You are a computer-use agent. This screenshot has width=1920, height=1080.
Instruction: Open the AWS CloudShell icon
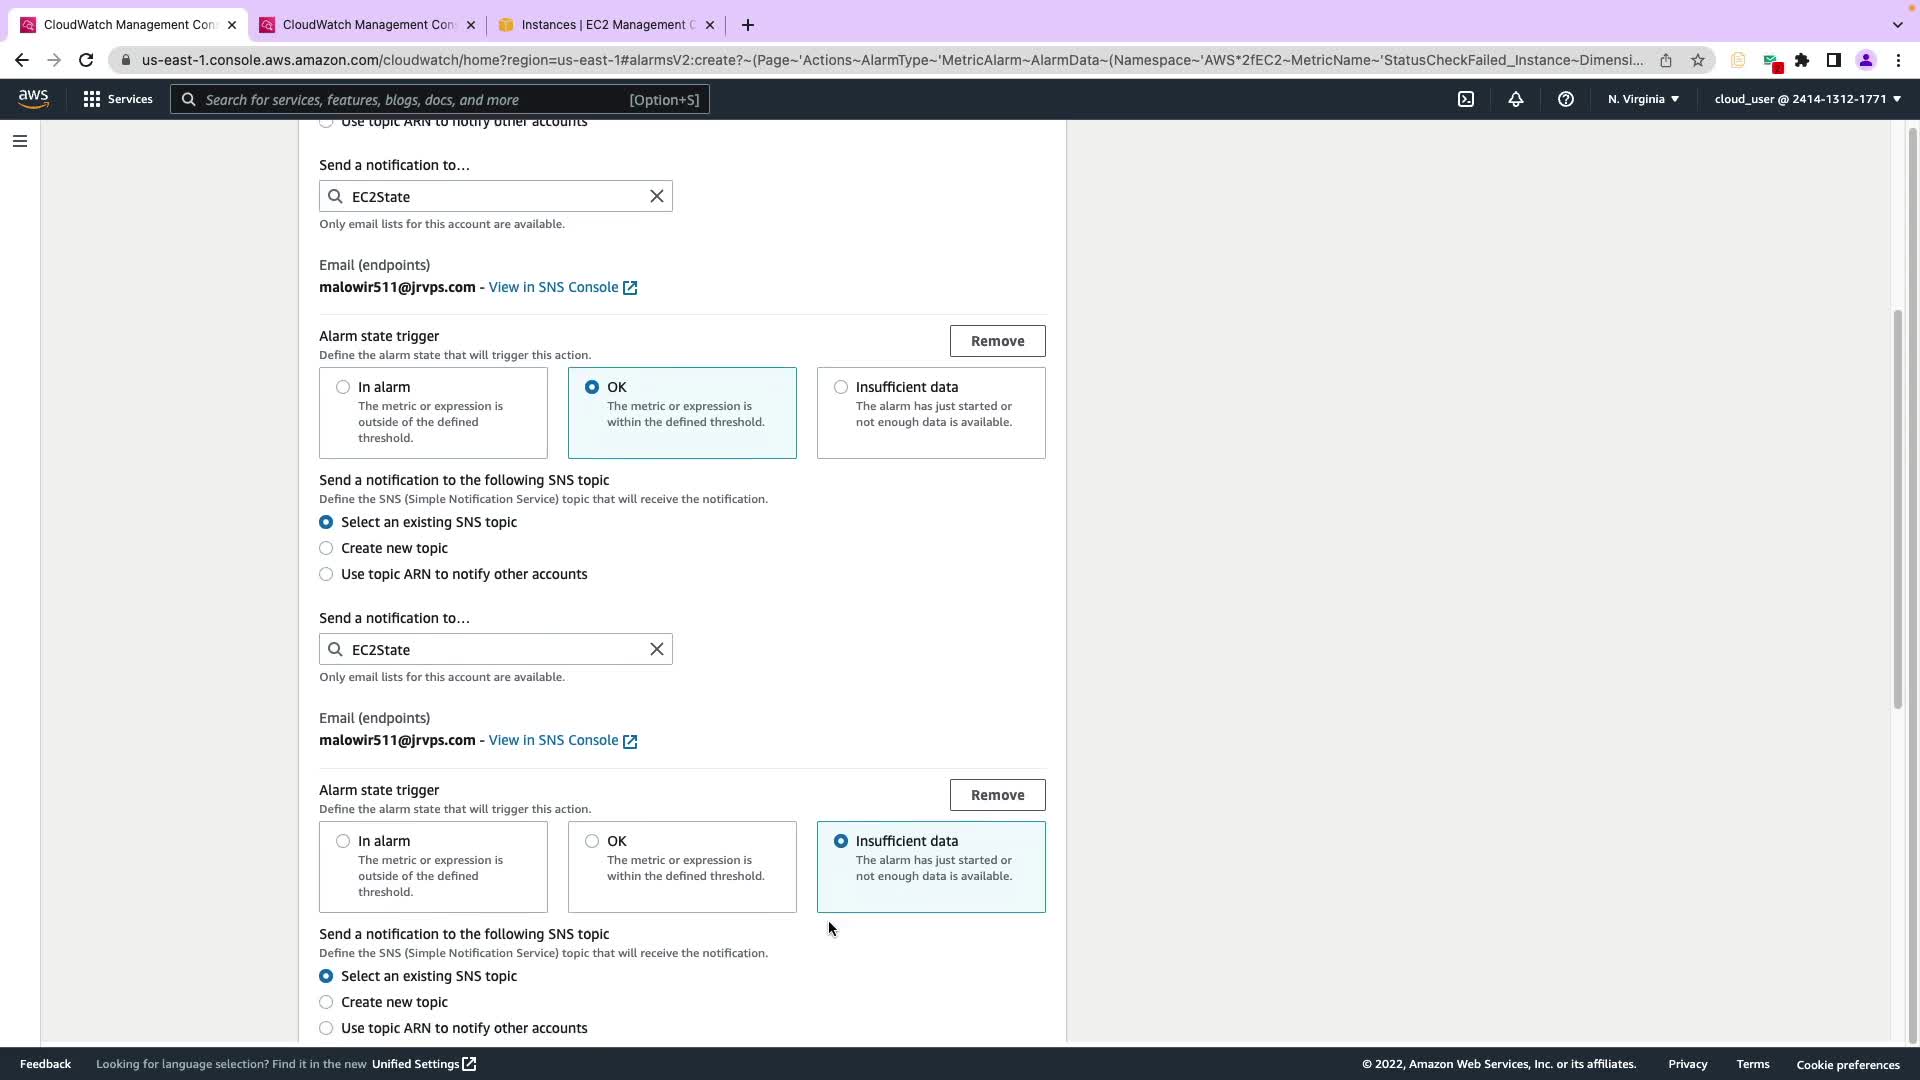(x=1465, y=99)
